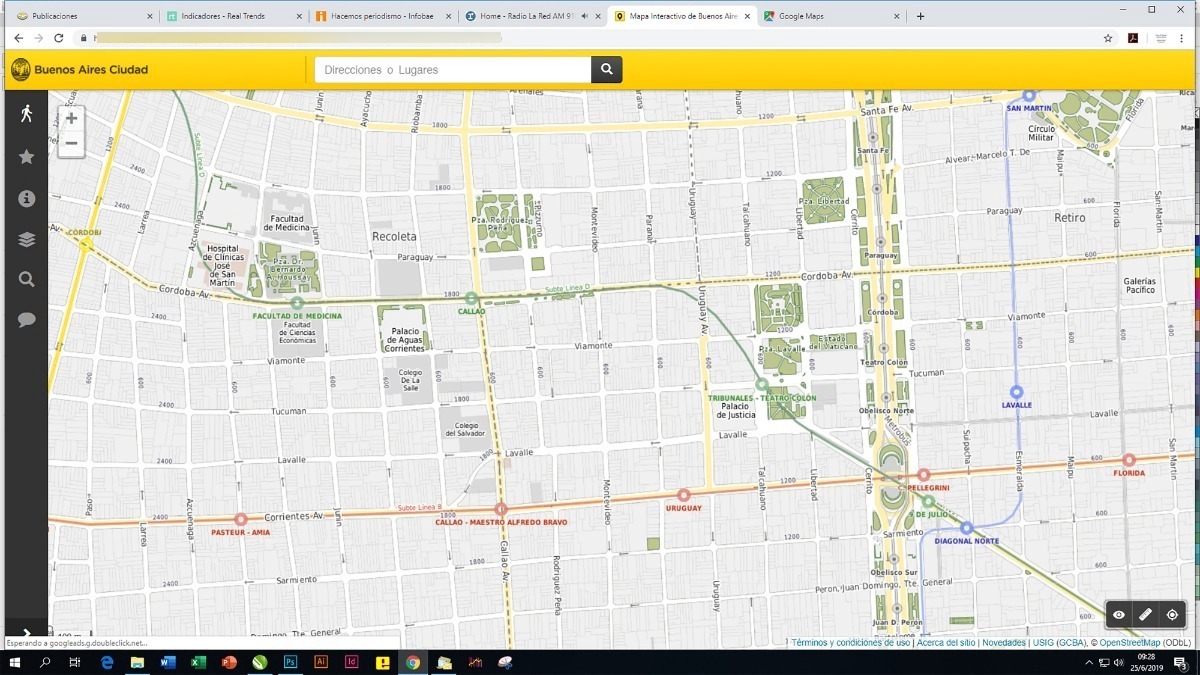Switch to the Infobae tab
This screenshot has width=1200, height=675.
click(381, 16)
